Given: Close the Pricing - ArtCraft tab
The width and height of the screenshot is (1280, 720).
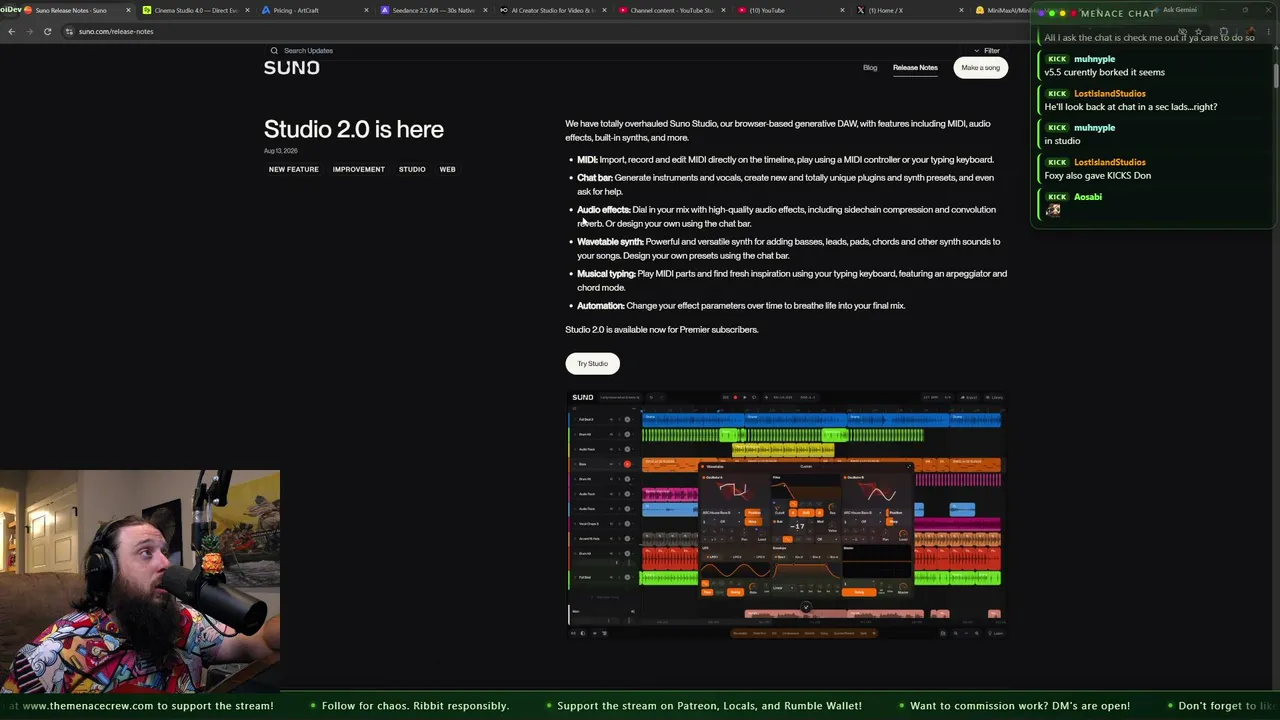Looking at the screenshot, I should point(366,10).
